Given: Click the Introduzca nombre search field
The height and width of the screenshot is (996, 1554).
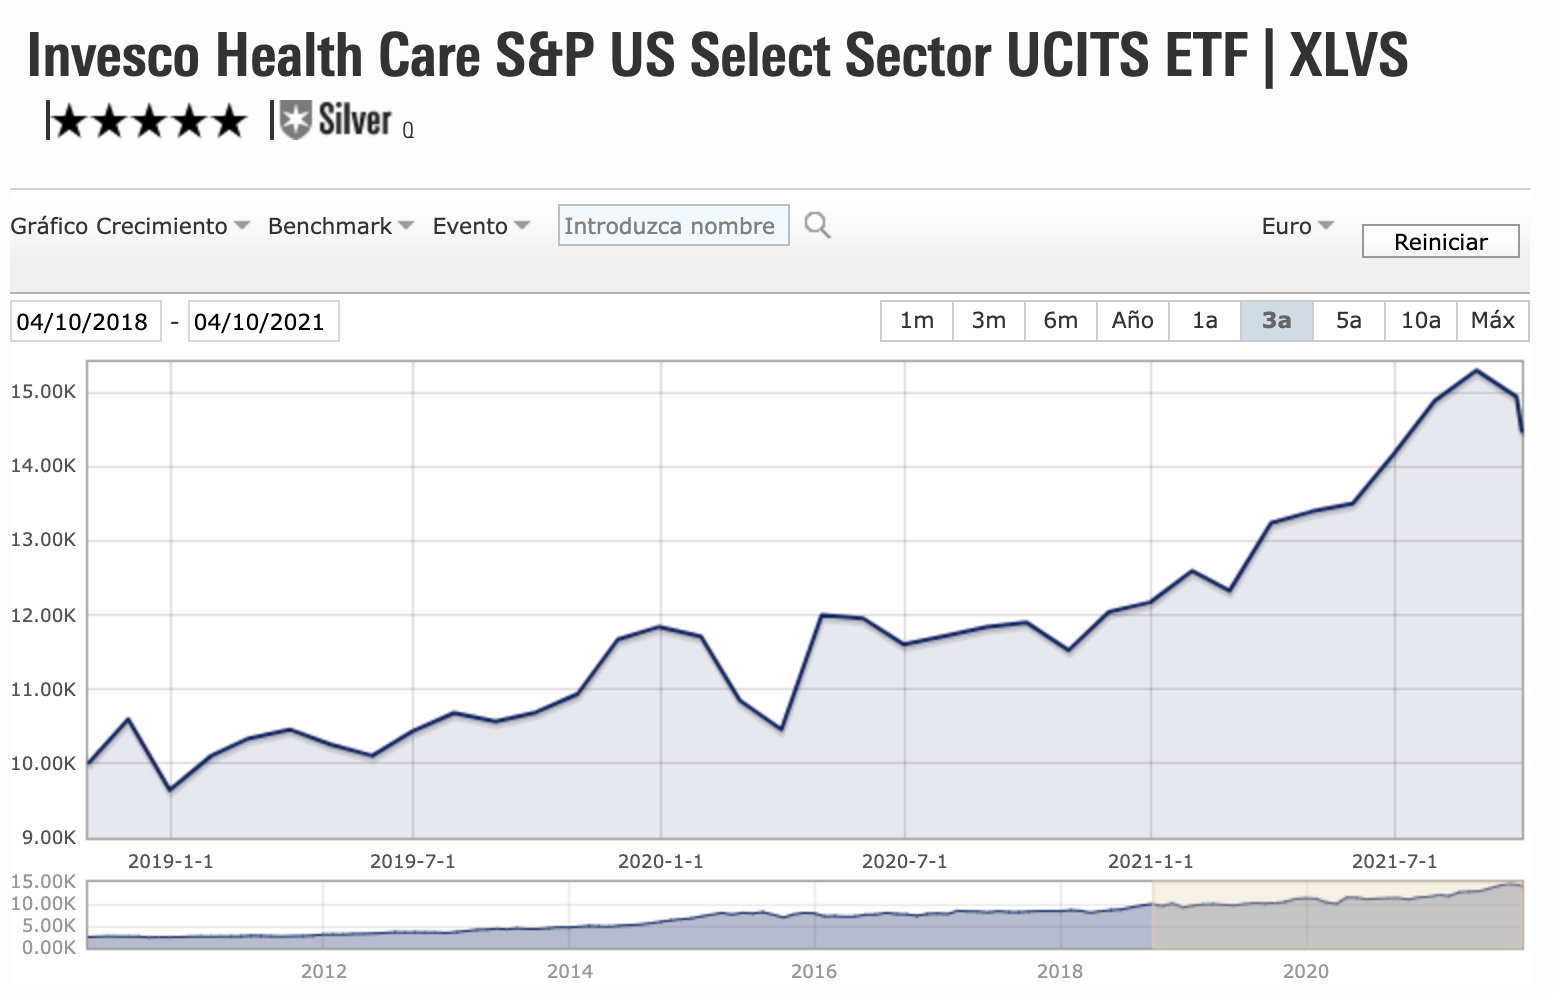Looking at the screenshot, I should tap(672, 225).
